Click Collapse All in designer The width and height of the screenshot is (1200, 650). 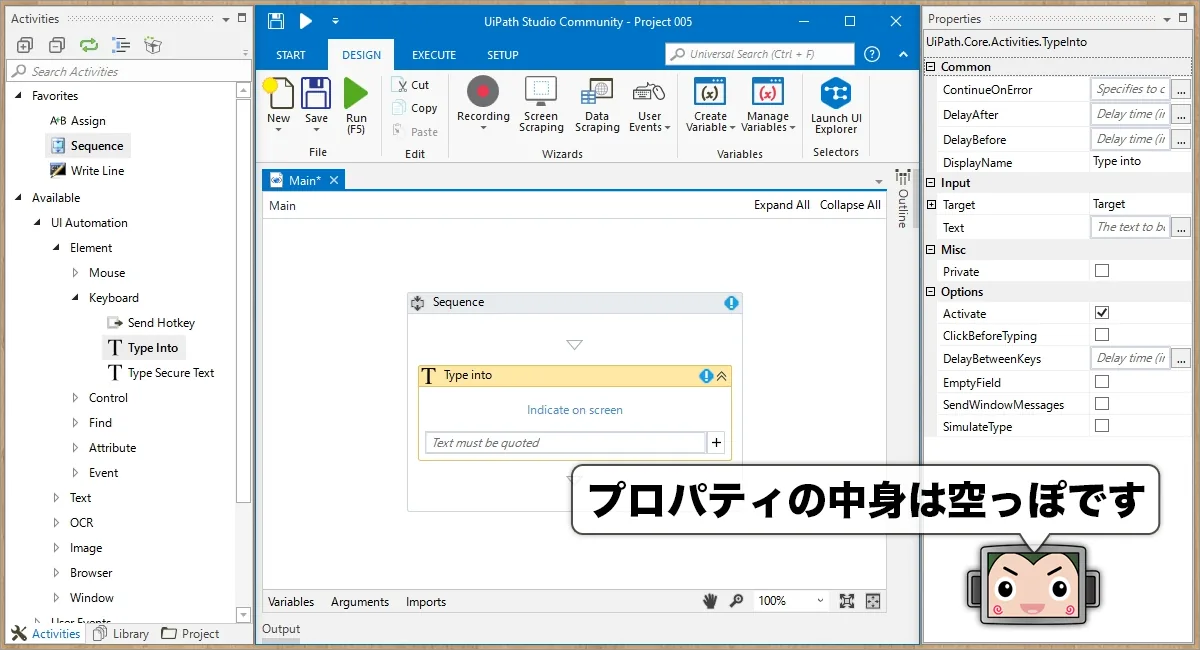tap(850, 205)
